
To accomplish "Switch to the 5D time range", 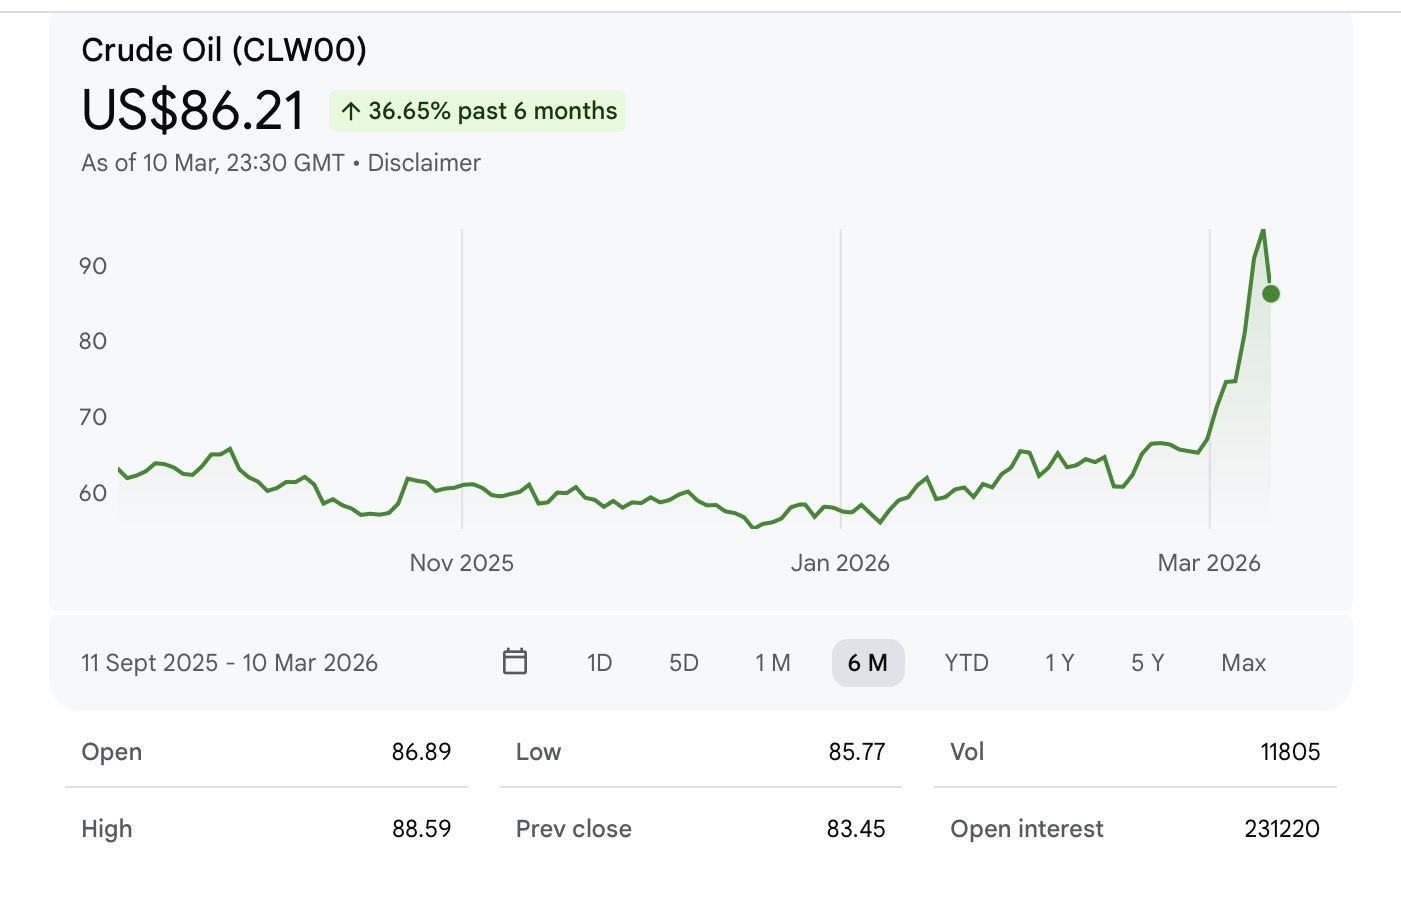I will coord(684,663).
